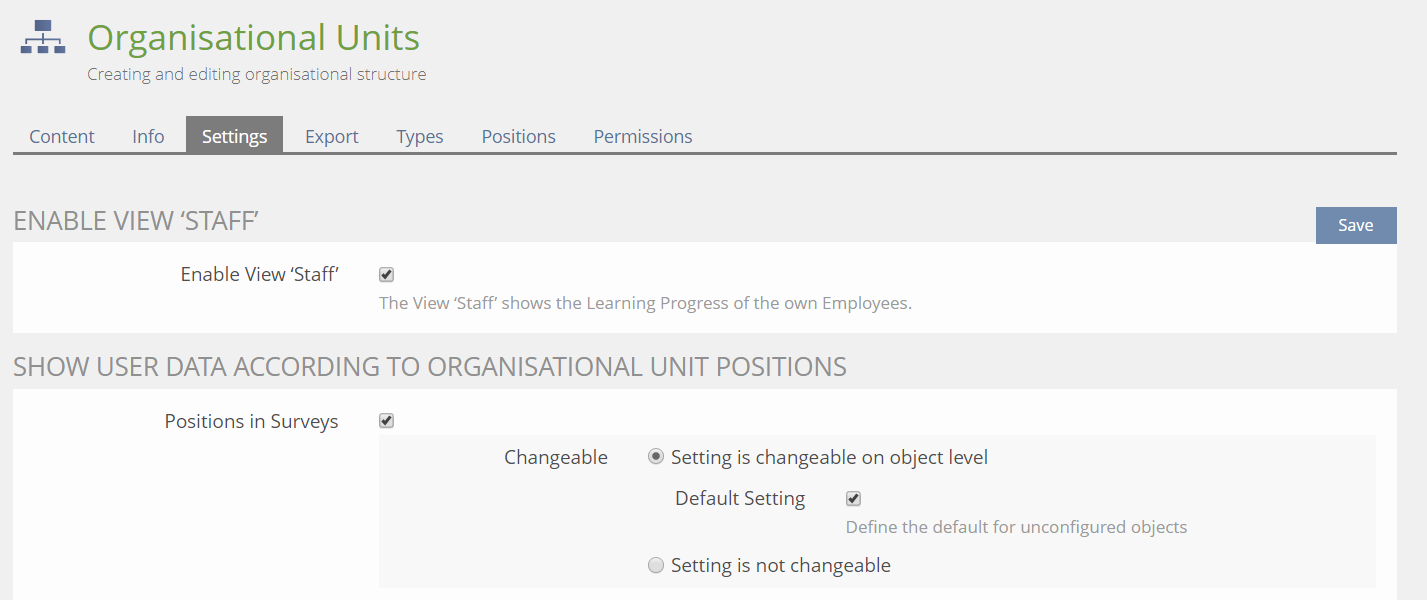The height and width of the screenshot is (600, 1427).
Task: Click the Organisational Units hierarchy icon
Action: (x=43, y=37)
